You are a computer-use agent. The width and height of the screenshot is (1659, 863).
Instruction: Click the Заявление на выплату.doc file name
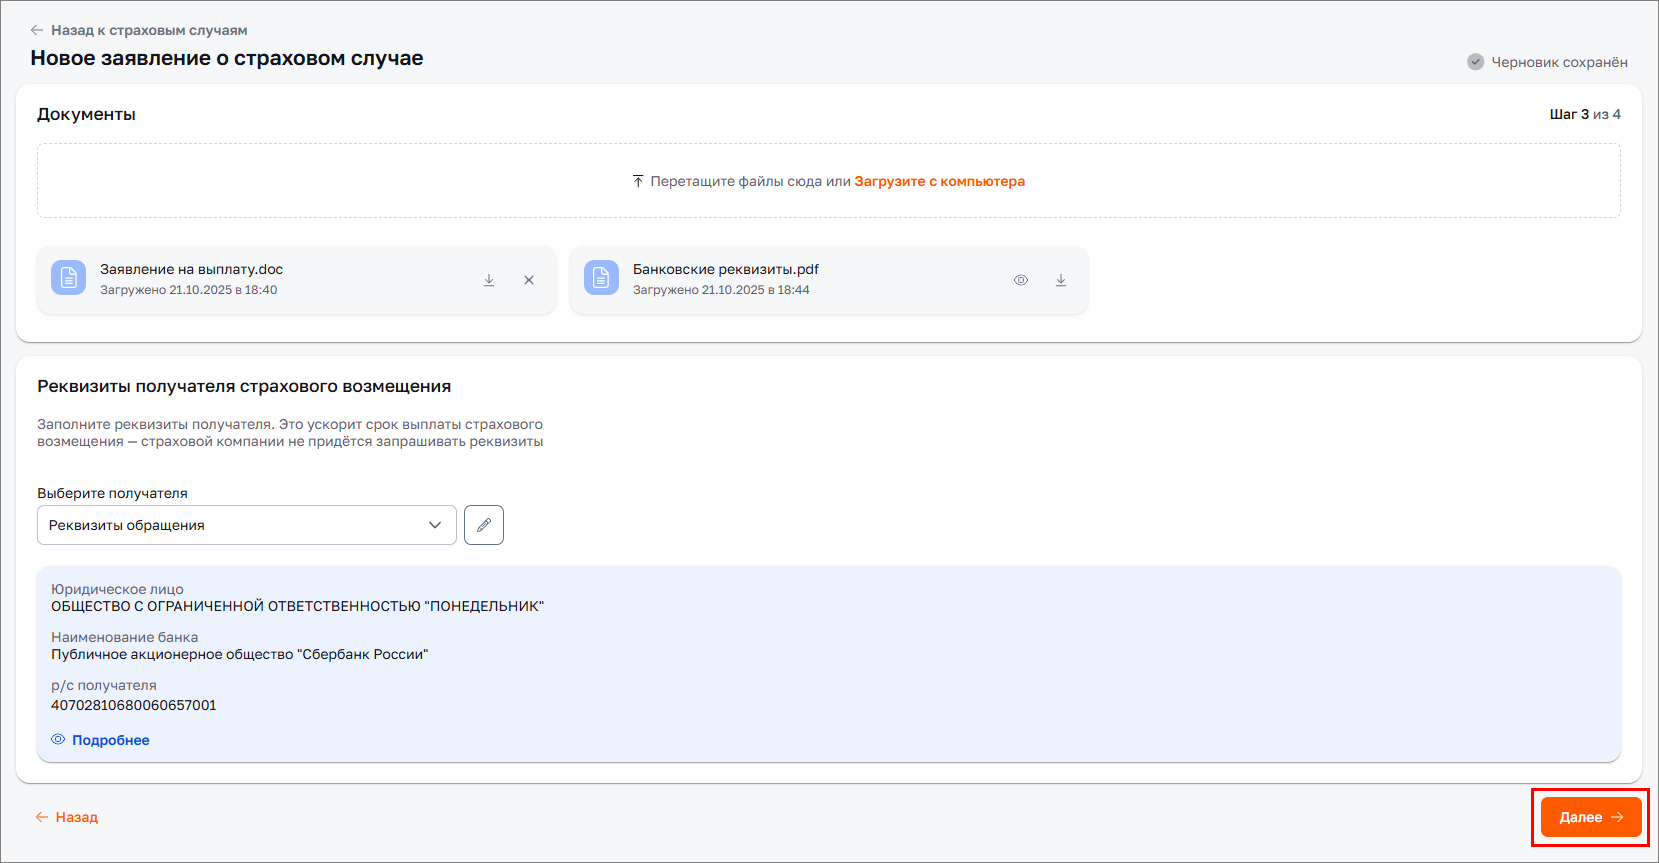(x=191, y=269)
